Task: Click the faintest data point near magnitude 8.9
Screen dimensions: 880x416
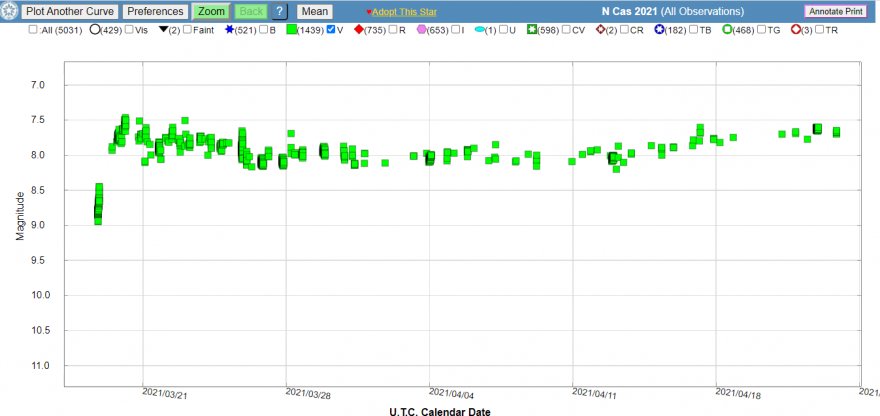Action: [x=97, y=219]
